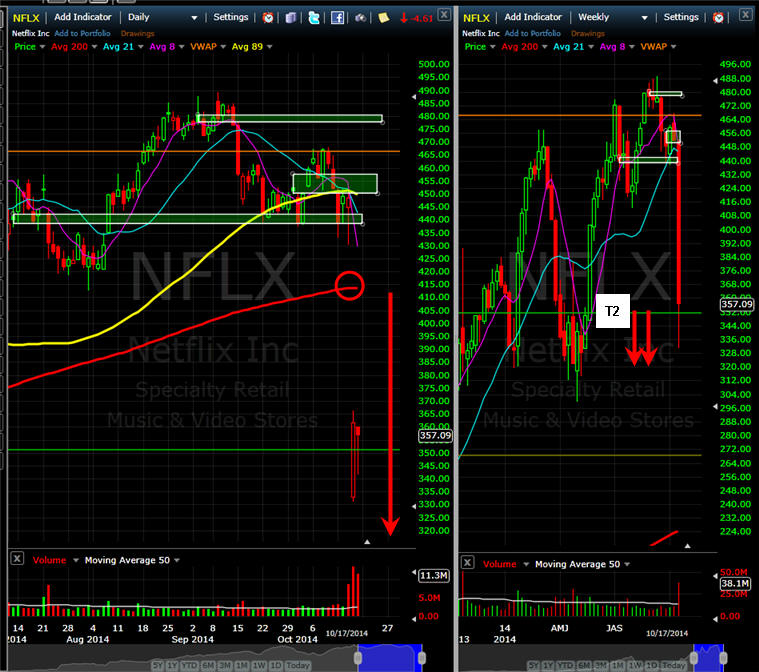Viewport: 759px width, 672px height.
Task: Click the 357.09 price label on Daily axis
Action: pyautogui.click(x=435, y=435)
